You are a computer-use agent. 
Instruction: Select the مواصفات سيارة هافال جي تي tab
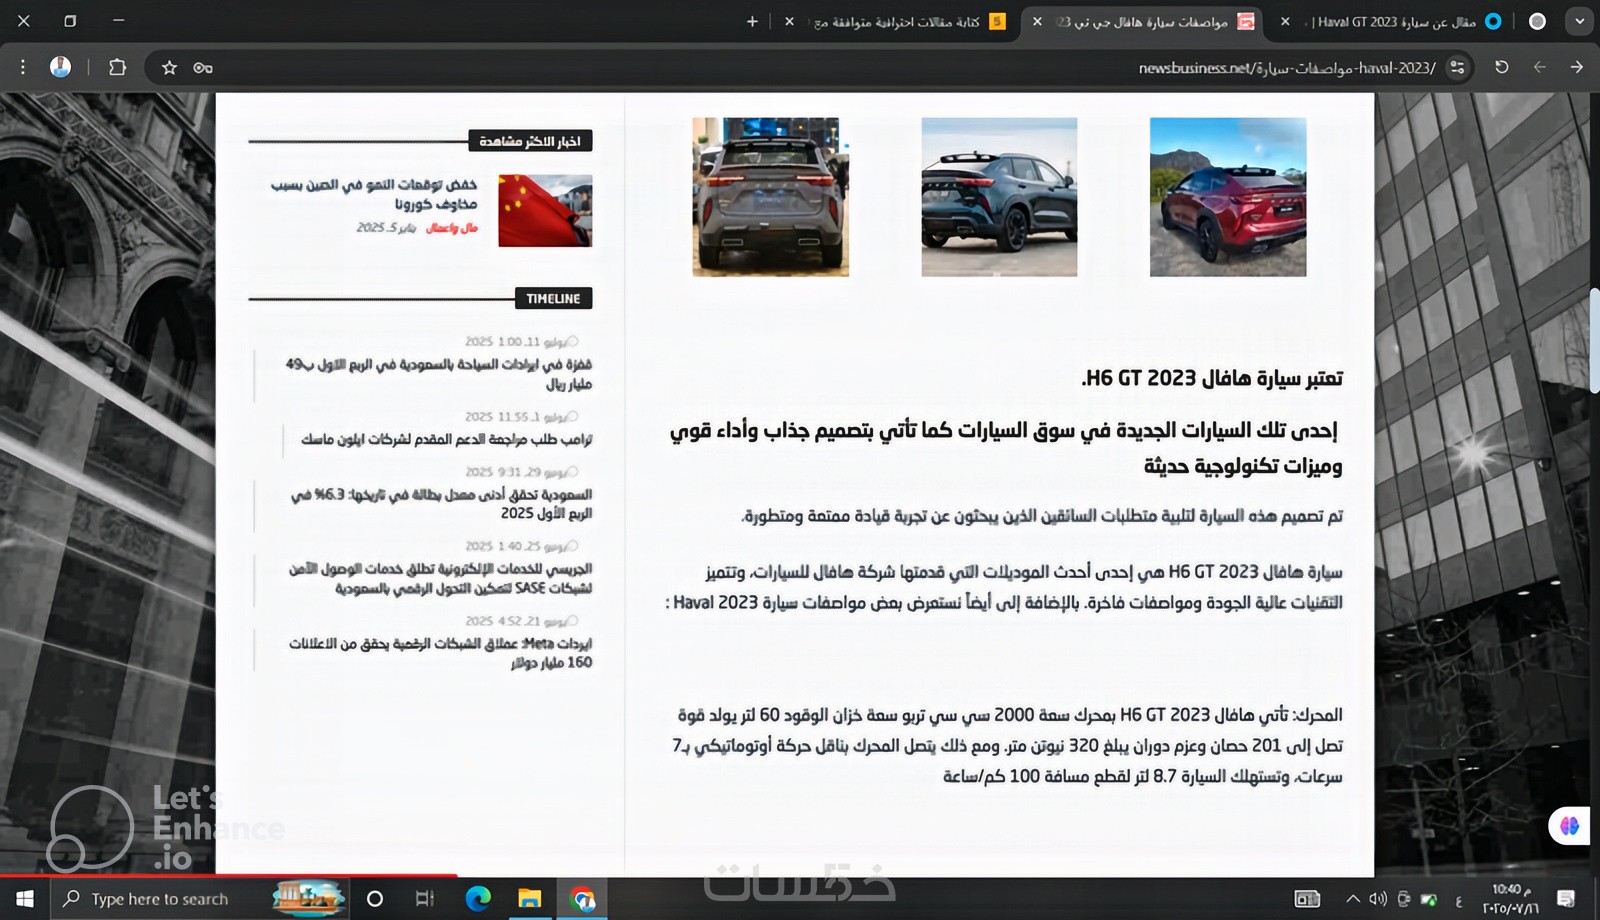(1141, 21)
